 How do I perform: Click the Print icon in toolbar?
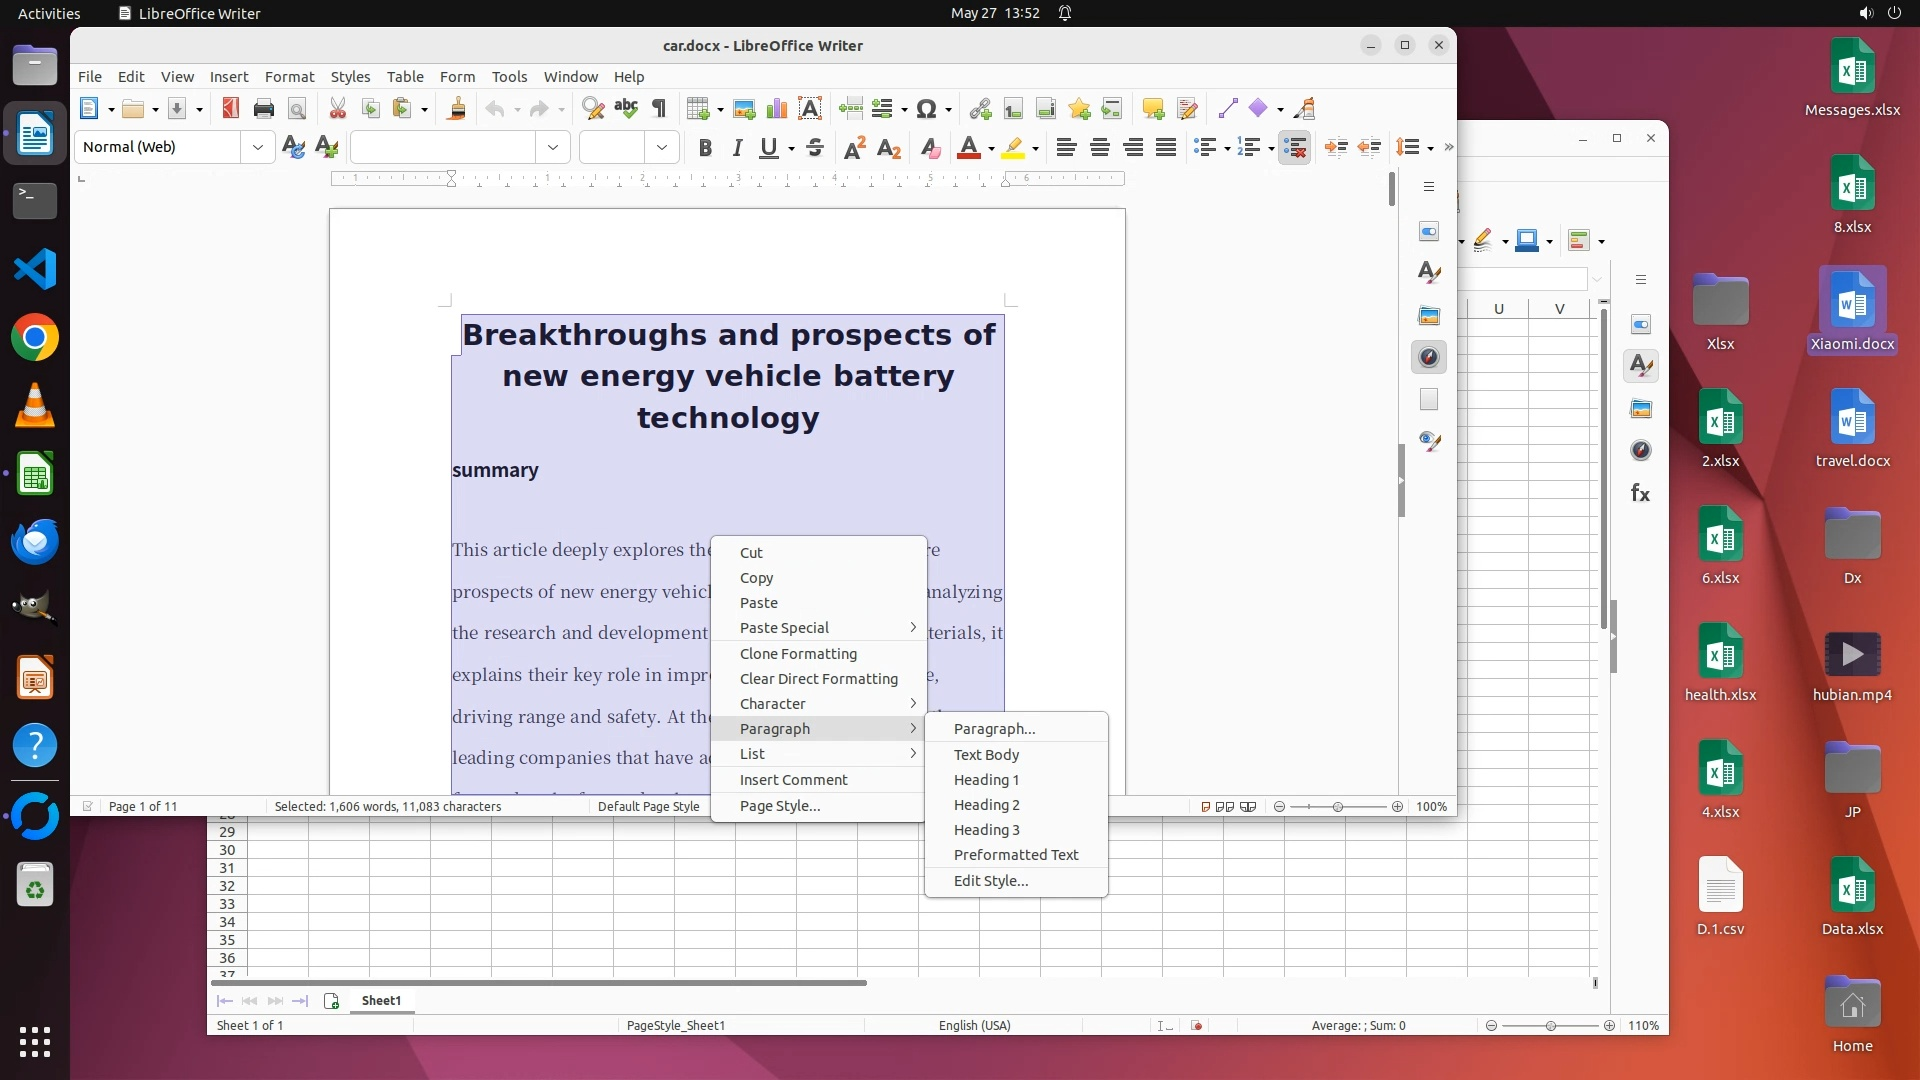[264, 109]
